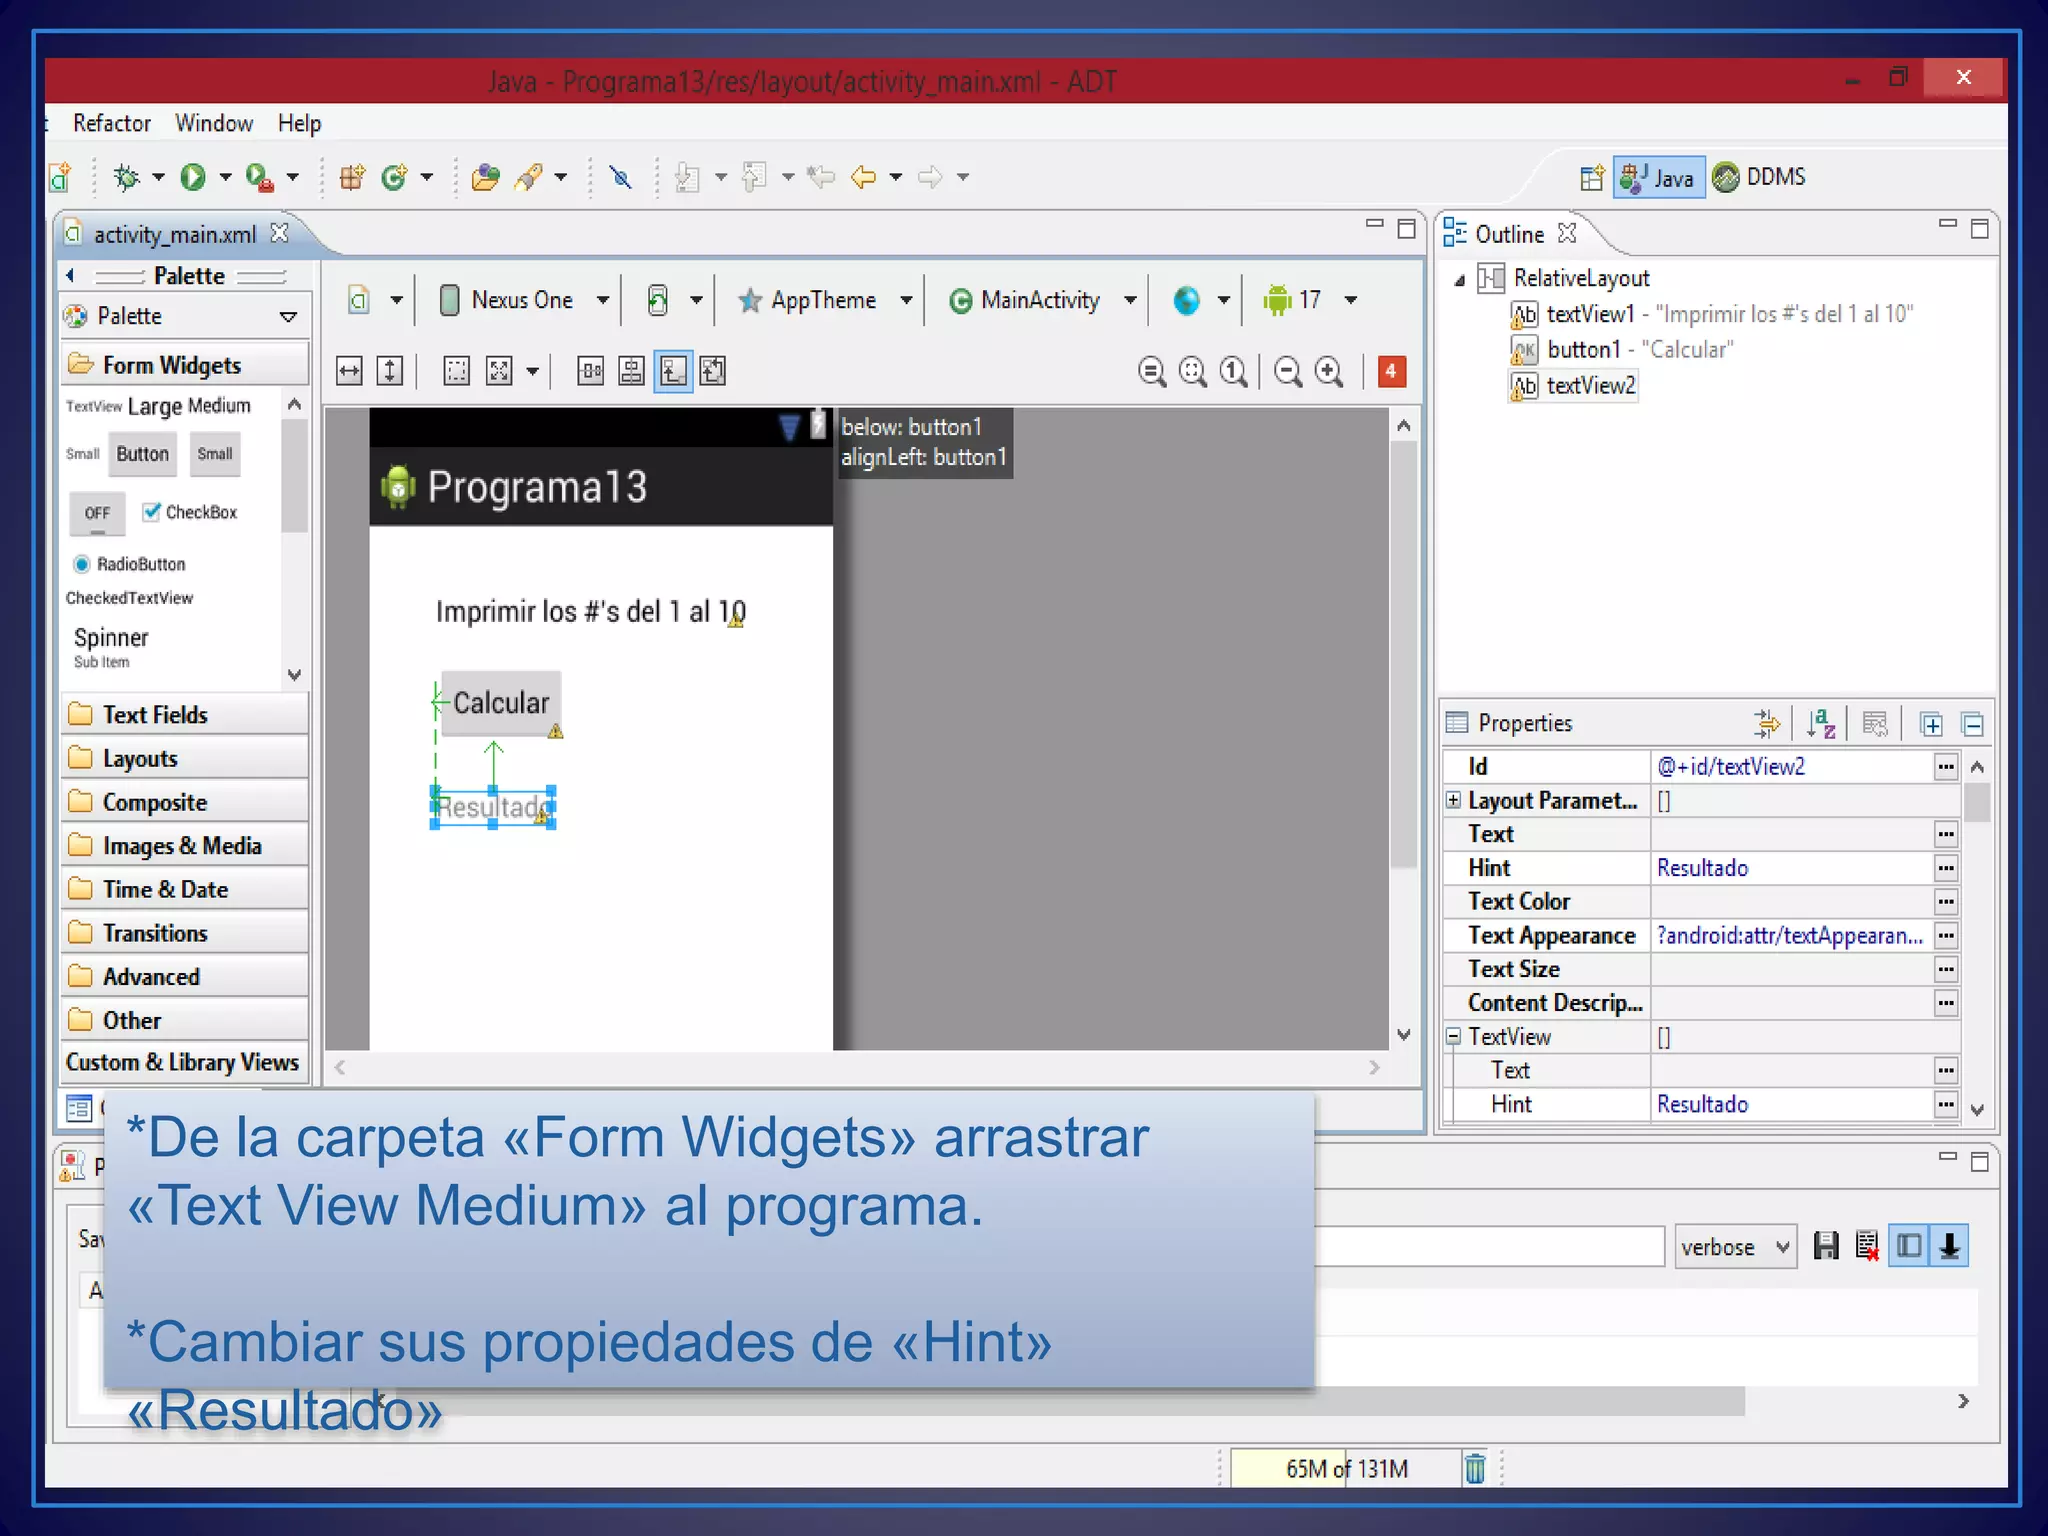Expand the Layout Parameters property row

click(1453, 800)
